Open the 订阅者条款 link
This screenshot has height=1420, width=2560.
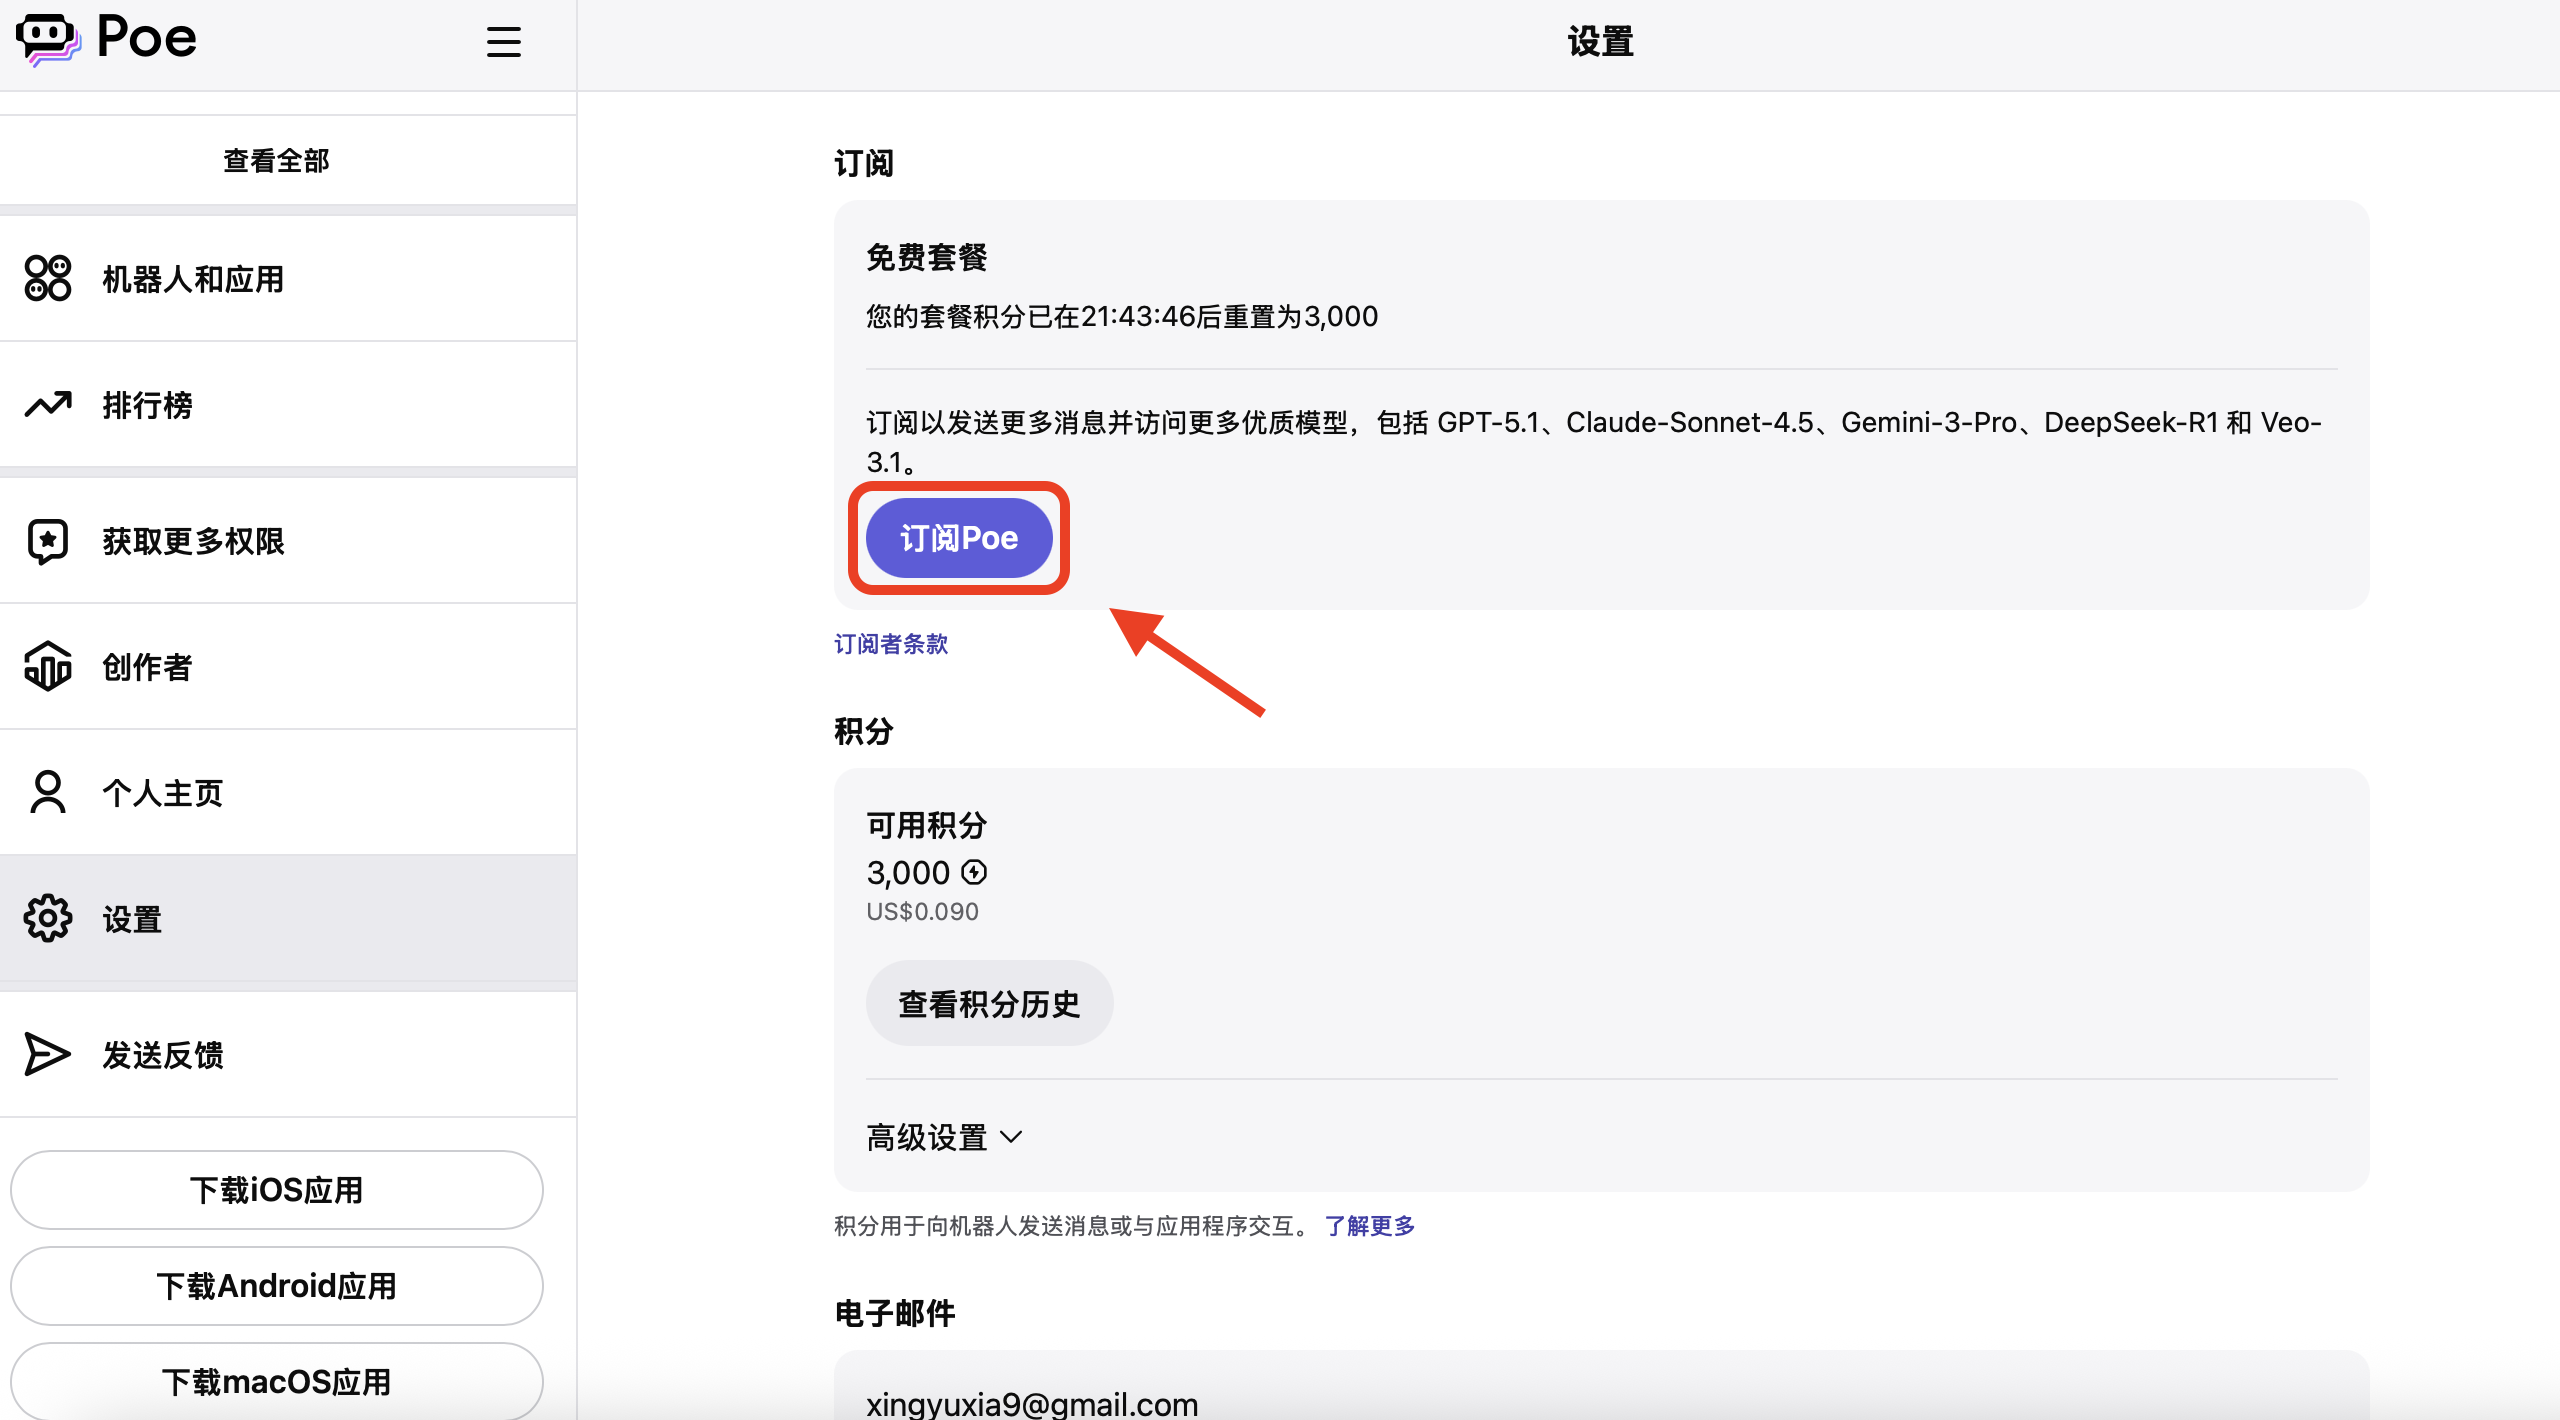tap(890, 644)
